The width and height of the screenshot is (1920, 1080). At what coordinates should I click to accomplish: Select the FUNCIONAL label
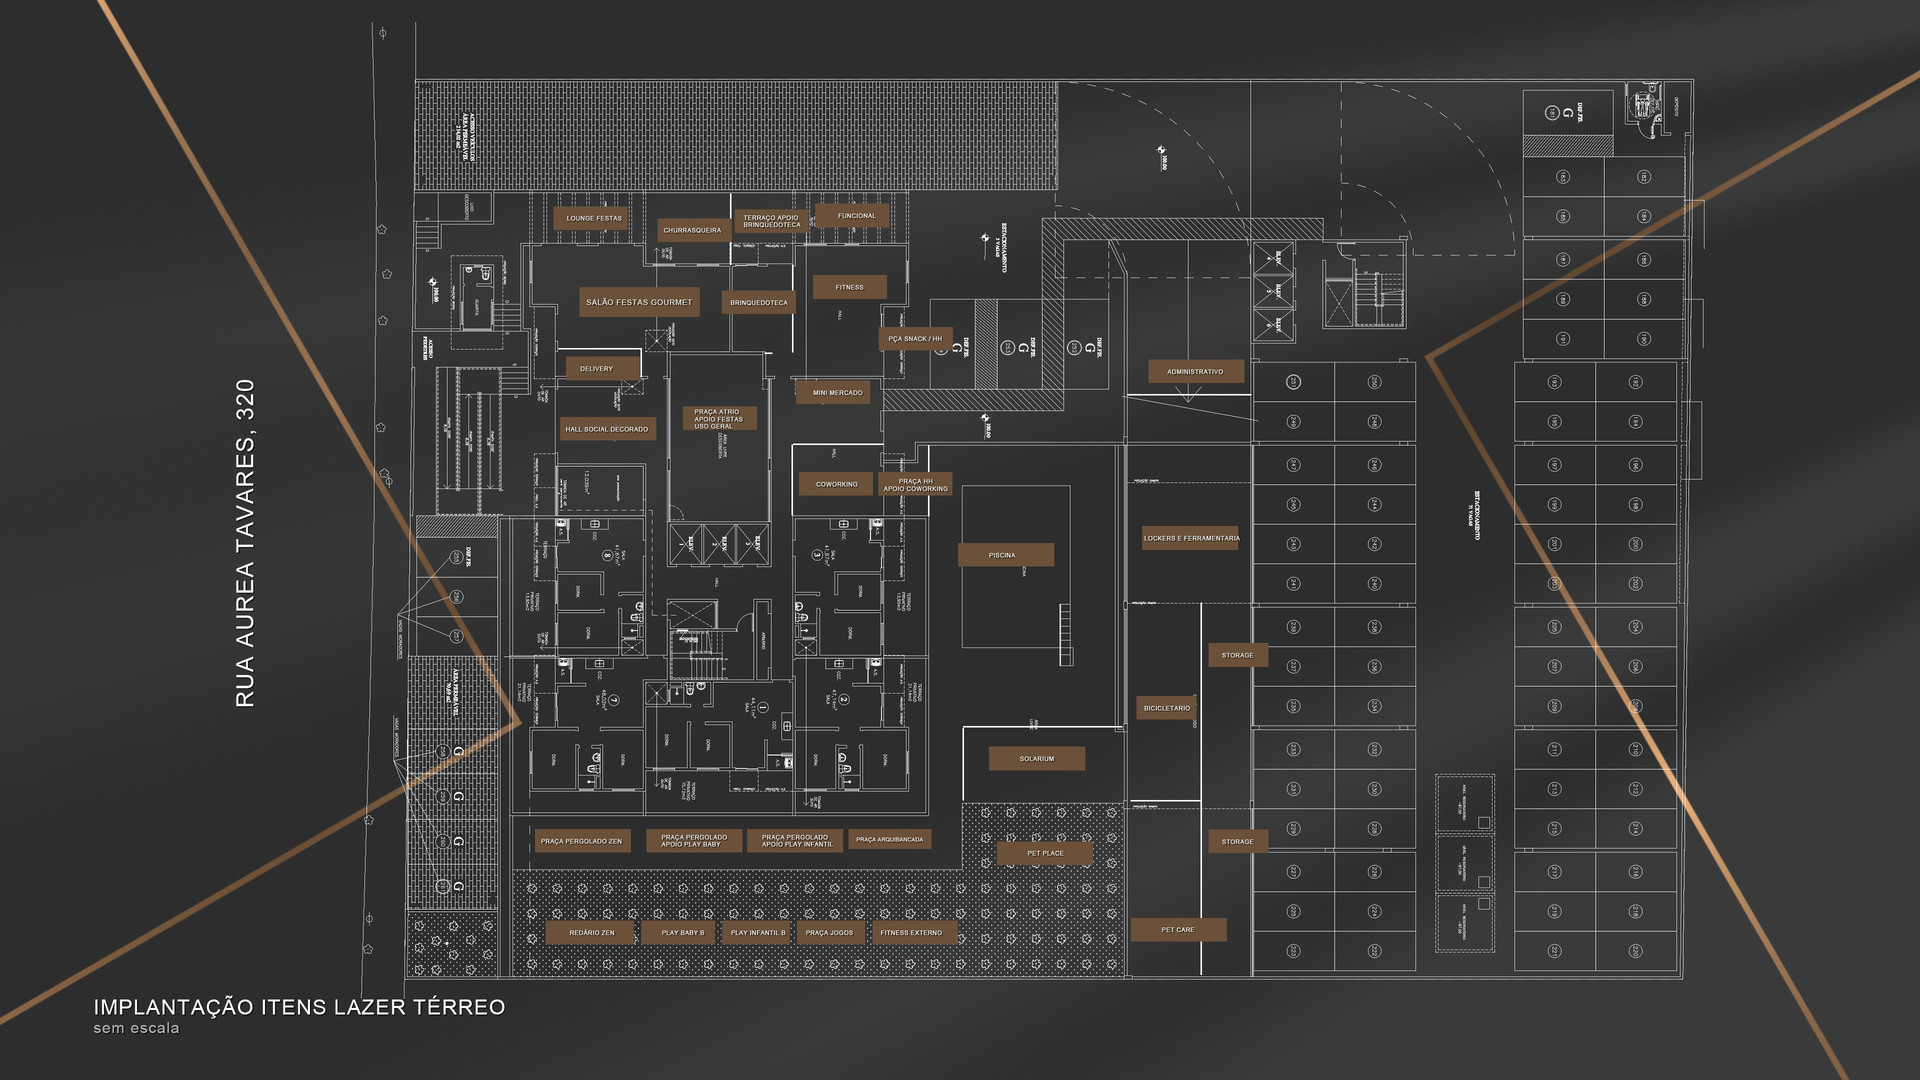852,216
